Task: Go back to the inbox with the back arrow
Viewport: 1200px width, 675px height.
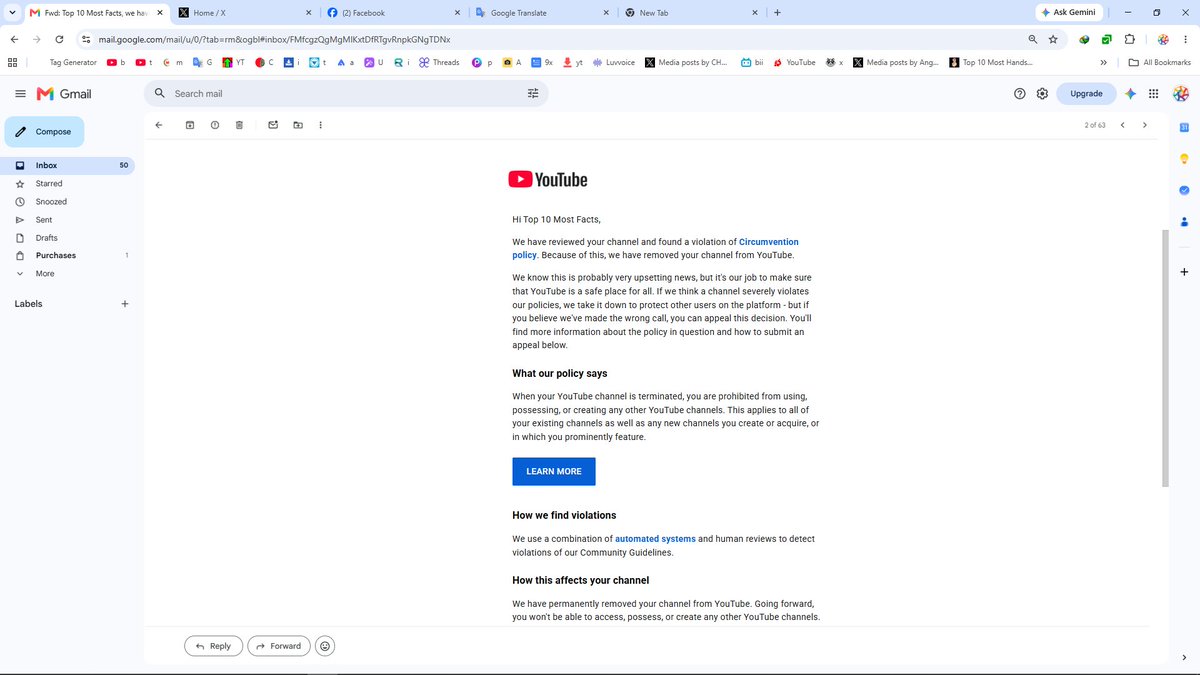Action: coord(158,125)
